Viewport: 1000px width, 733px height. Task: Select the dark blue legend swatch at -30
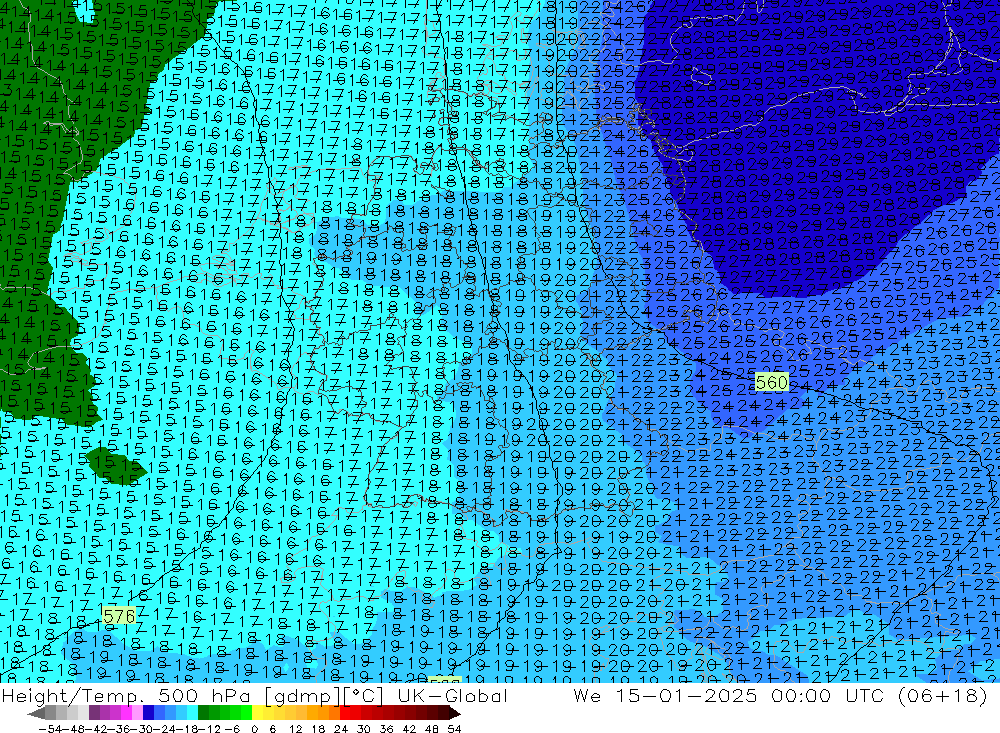(148, 712)
